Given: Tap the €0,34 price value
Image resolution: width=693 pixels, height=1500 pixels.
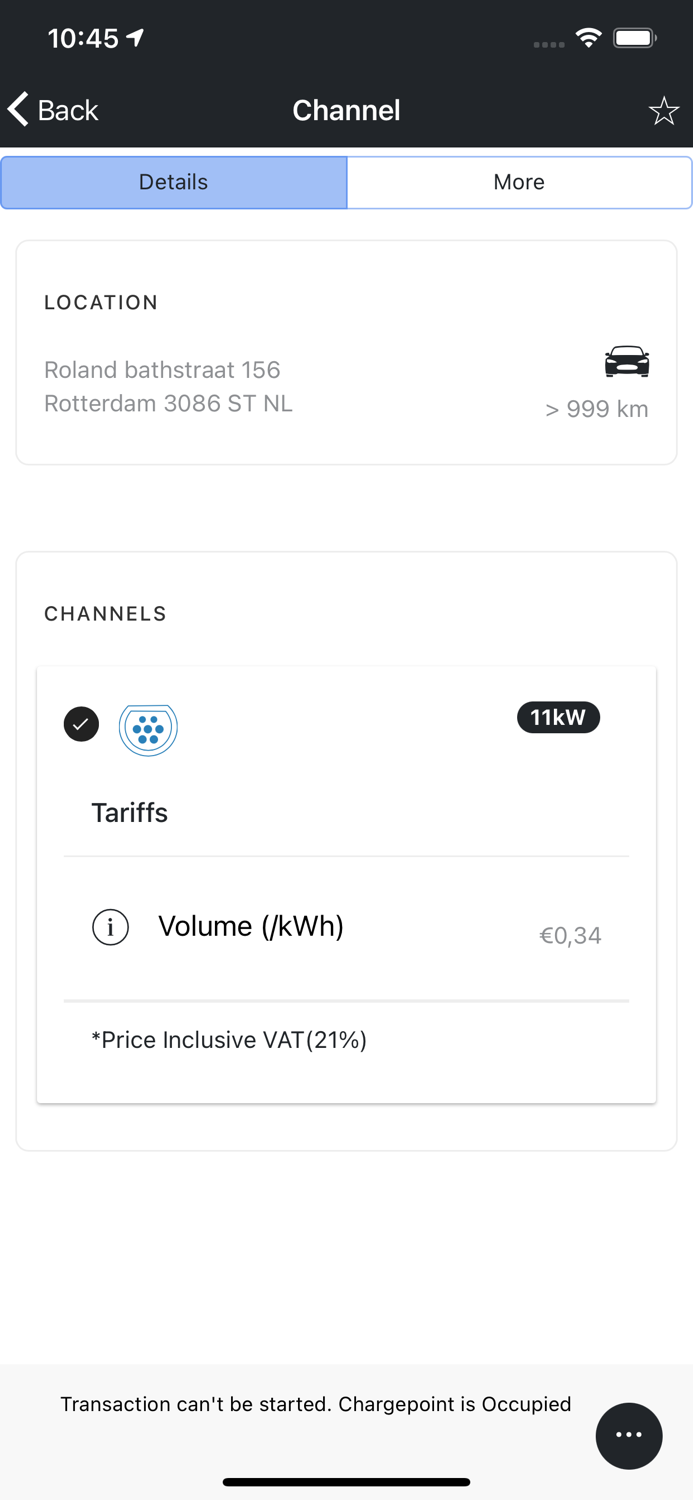Looking at the screenshot, I should click(x=570, y=936).
